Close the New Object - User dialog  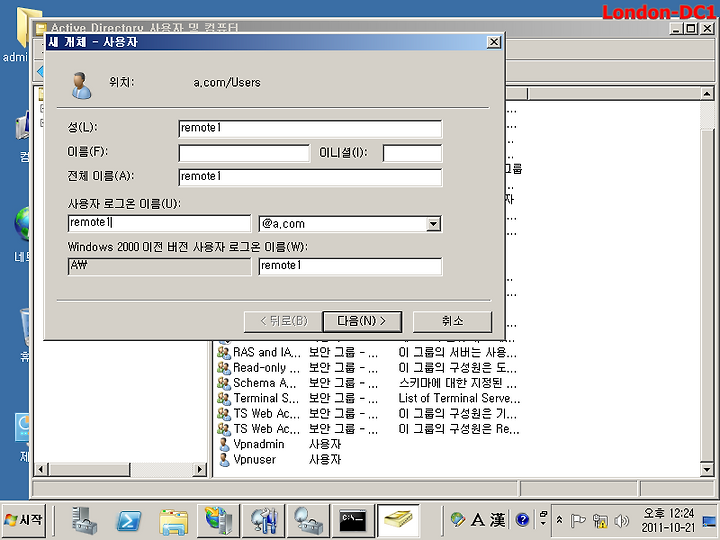(494, 42)
